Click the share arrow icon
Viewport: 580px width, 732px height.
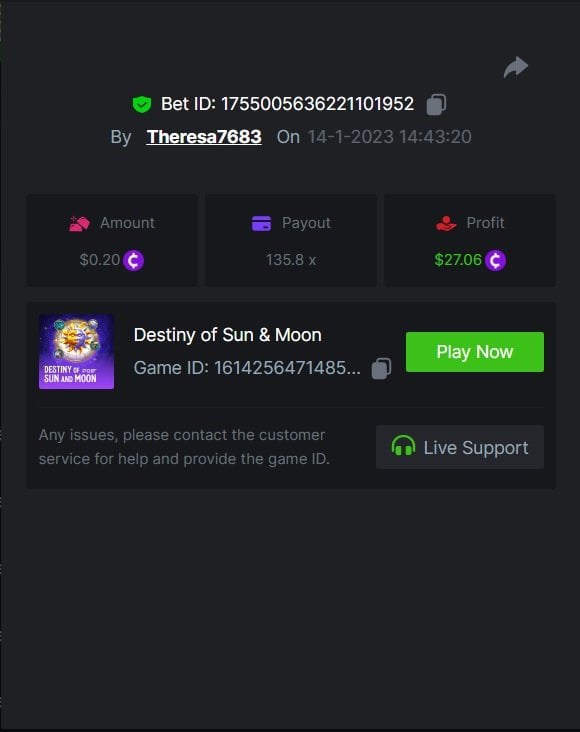pyautogui.click(x=516, y=67)
